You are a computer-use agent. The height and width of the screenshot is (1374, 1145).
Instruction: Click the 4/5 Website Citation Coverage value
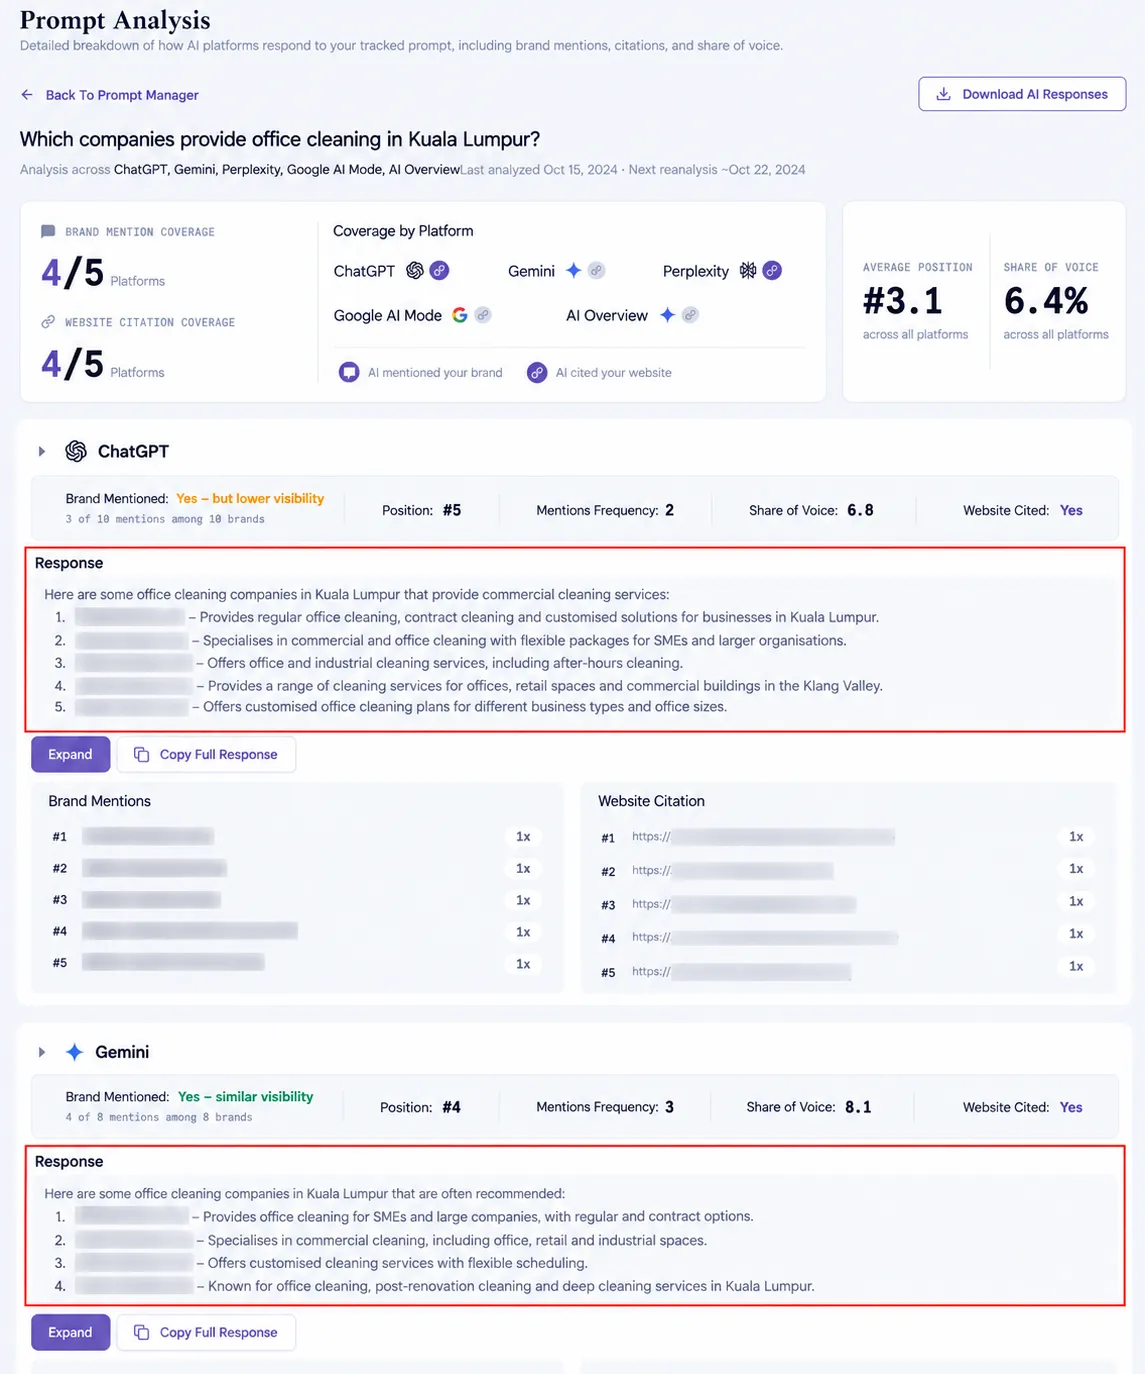coord(72,363)
